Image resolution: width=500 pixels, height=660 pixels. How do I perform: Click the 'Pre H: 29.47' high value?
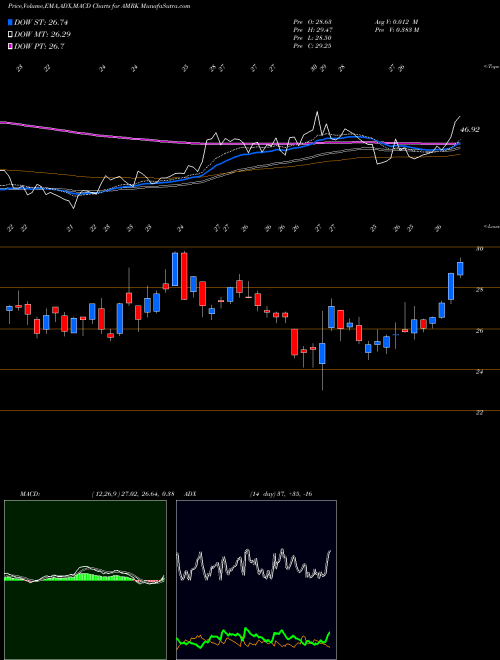point(312,29)
